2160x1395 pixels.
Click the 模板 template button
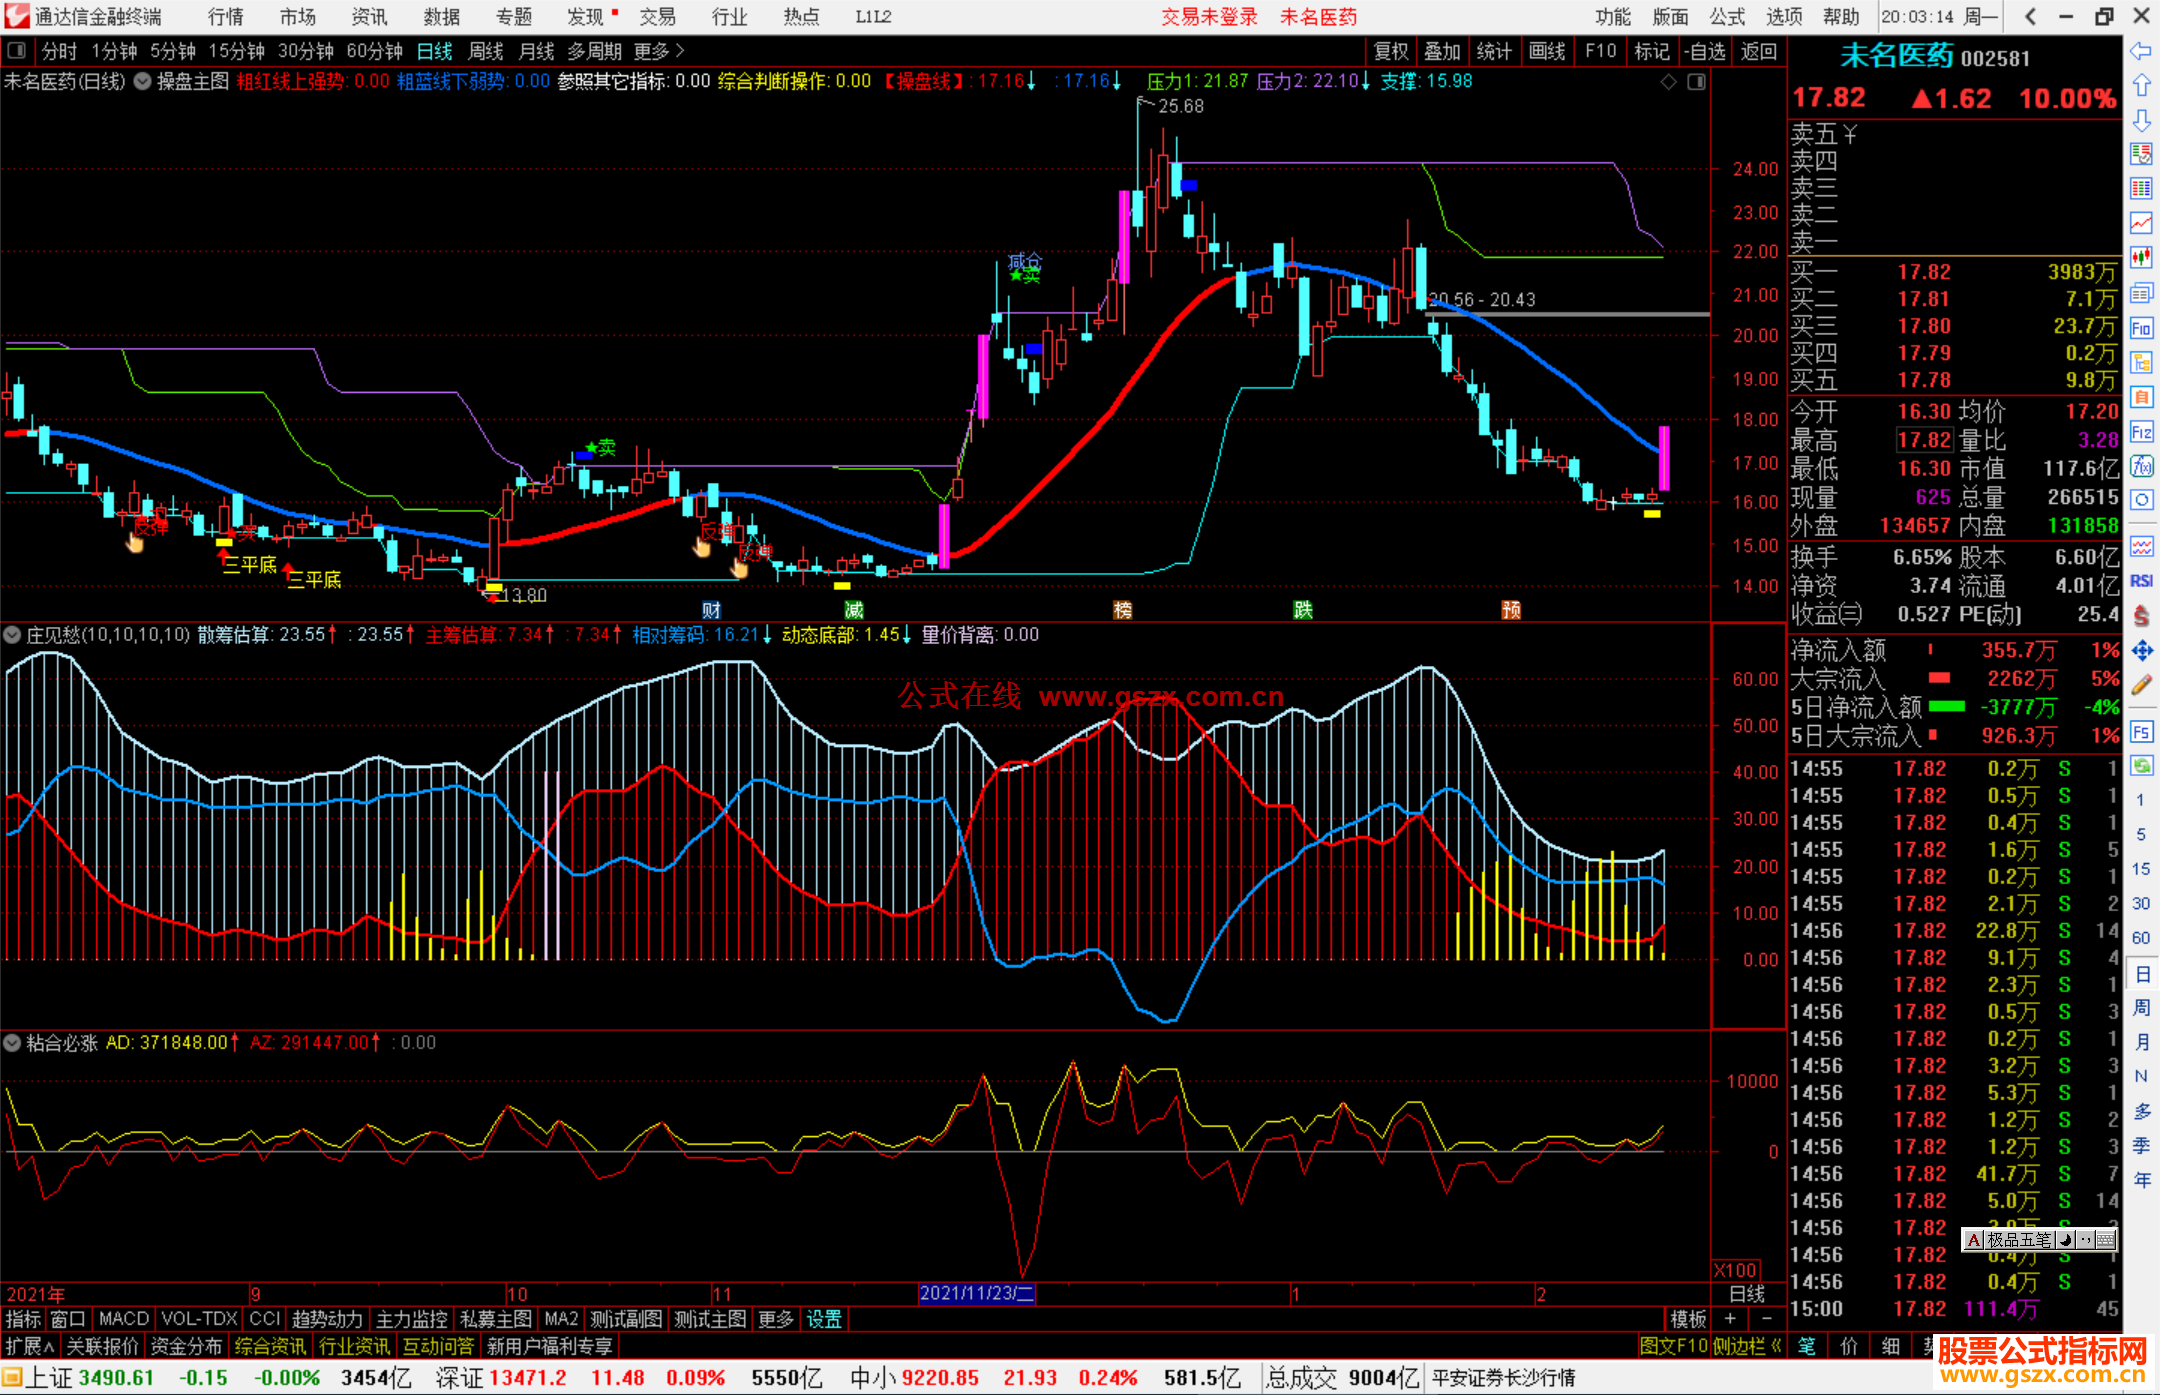(1689, 1319)
